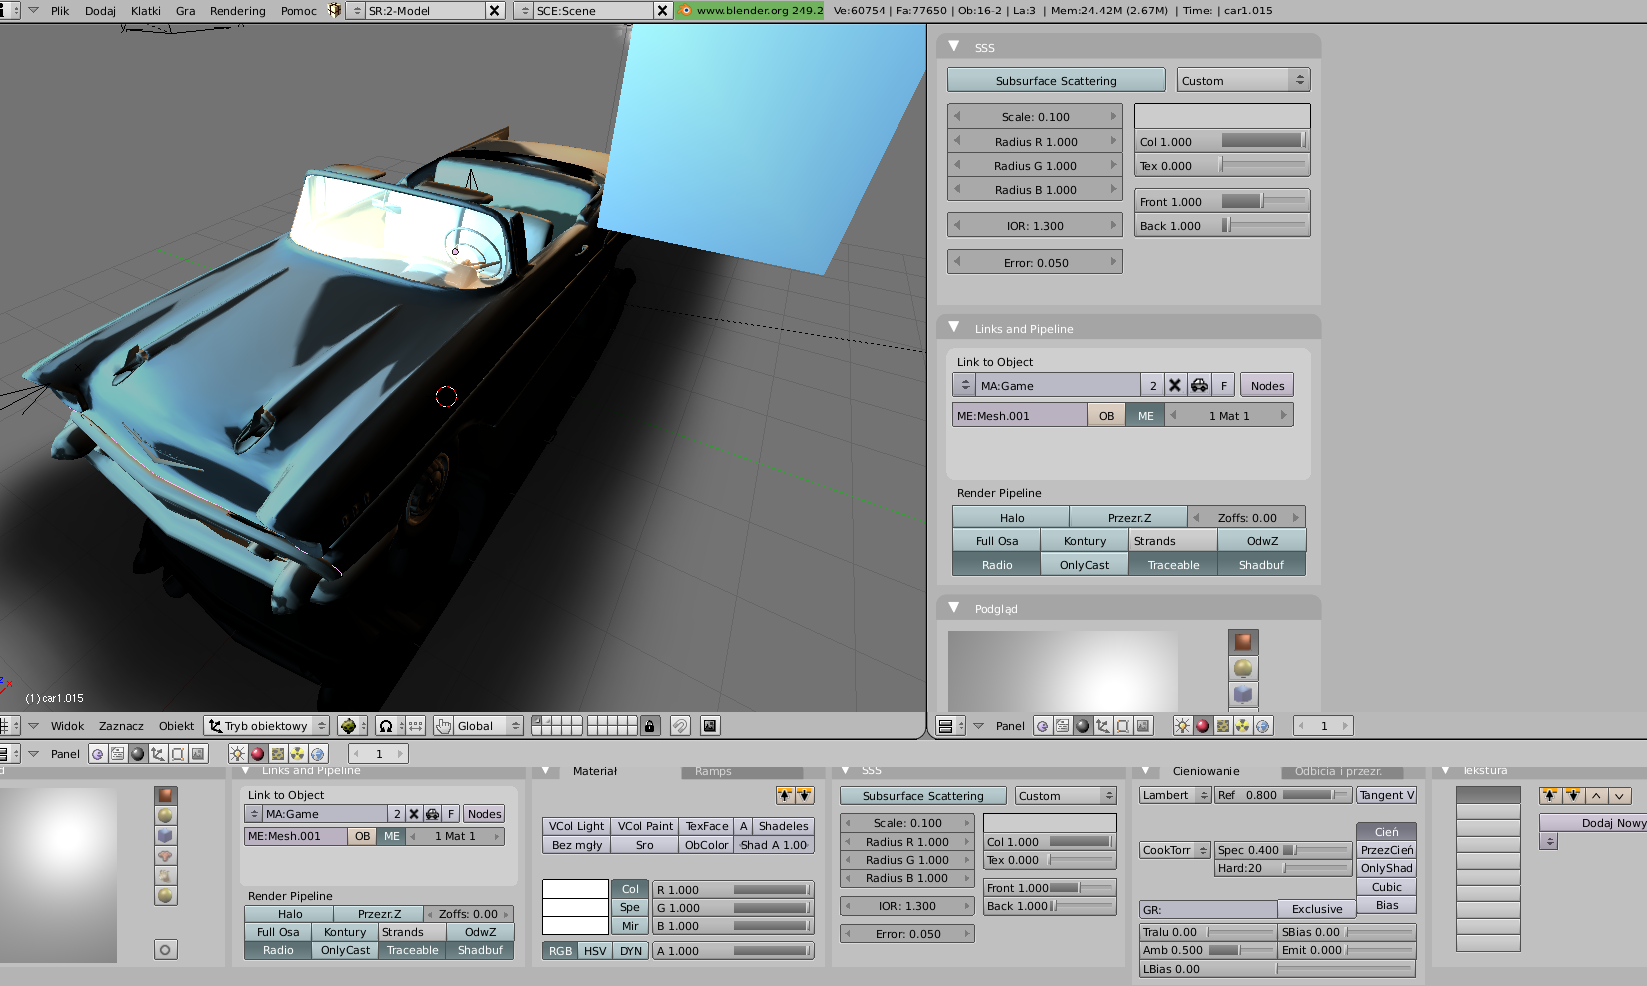Viewport: 1647px width, 986px height.
Task: Toggle Shadbuf in right Render Pipeline
Action: 1261,565
